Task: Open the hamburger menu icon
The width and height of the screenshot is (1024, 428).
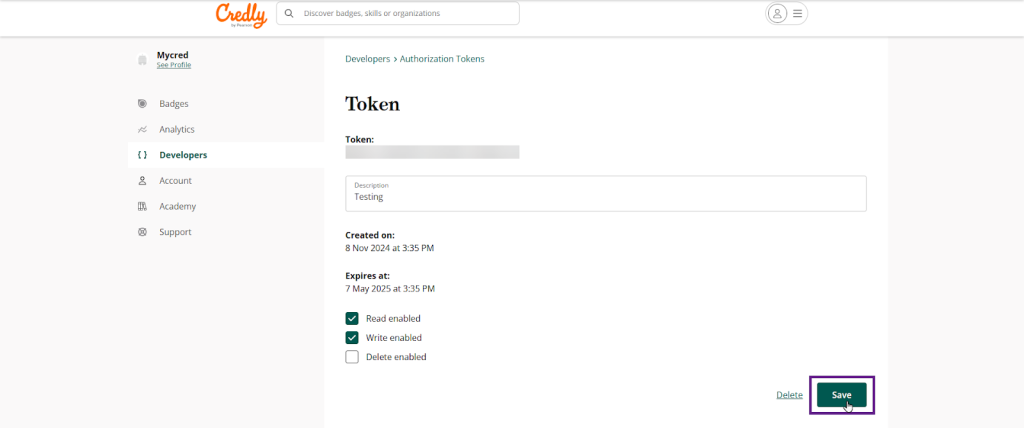Action: (797, 14)
